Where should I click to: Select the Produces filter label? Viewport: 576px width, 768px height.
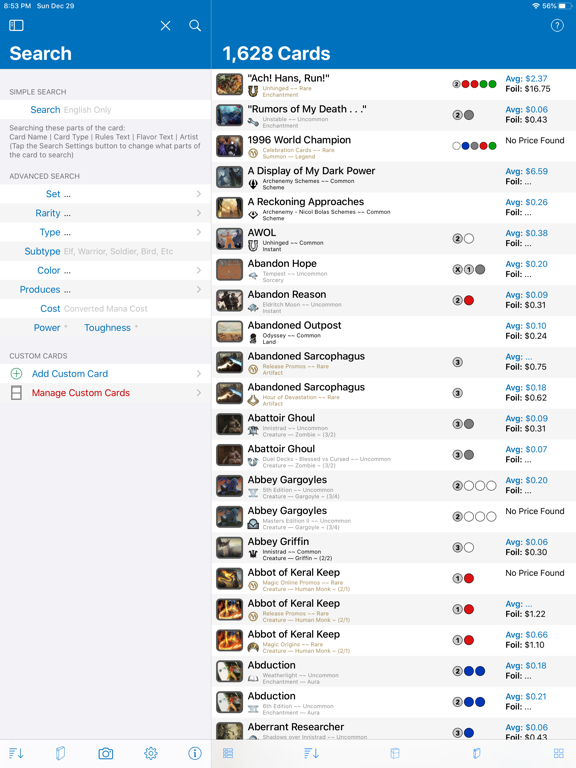[x=40, y=289]
